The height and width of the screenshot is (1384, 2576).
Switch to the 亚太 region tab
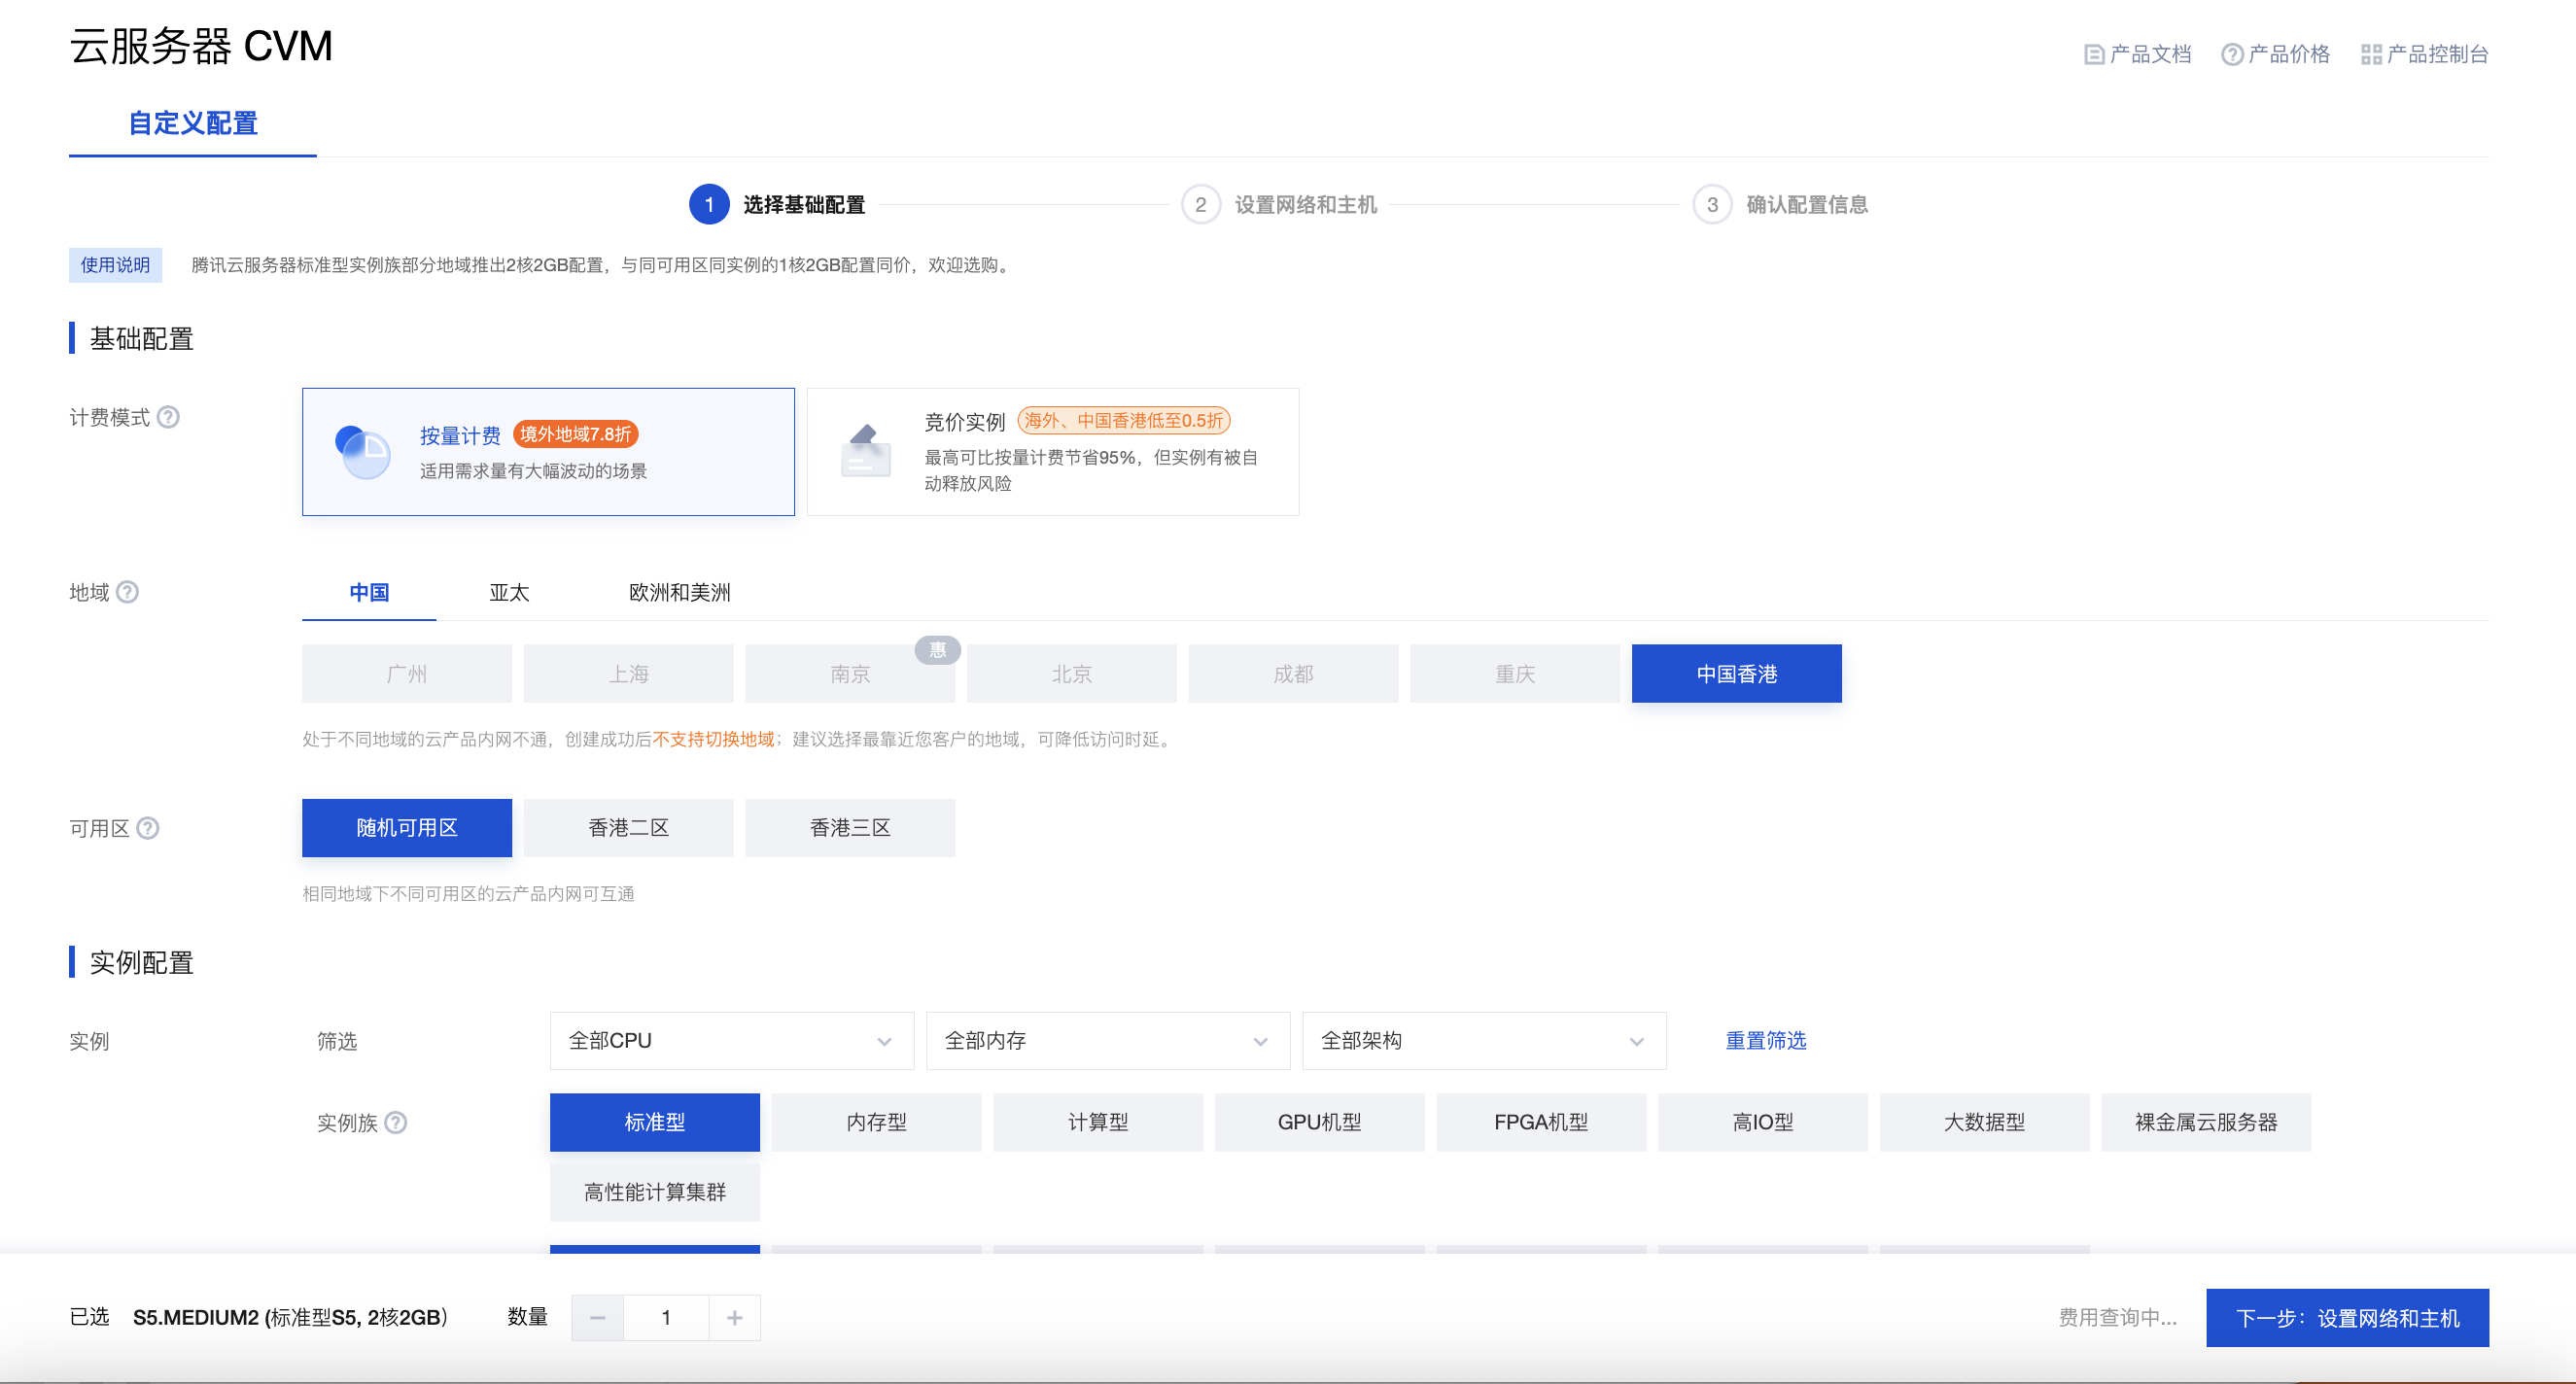click(509, 592)
